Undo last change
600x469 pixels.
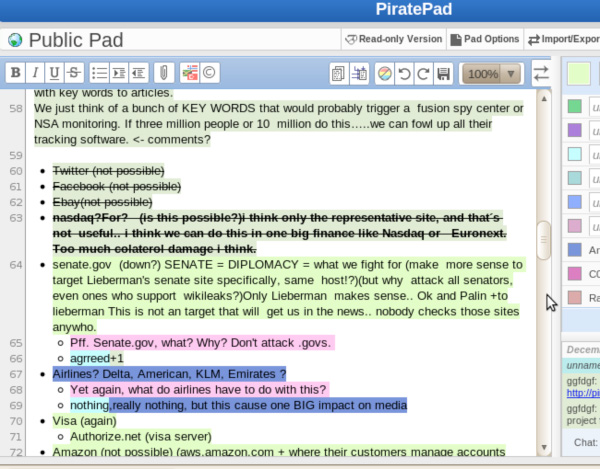tap(404, 73)
